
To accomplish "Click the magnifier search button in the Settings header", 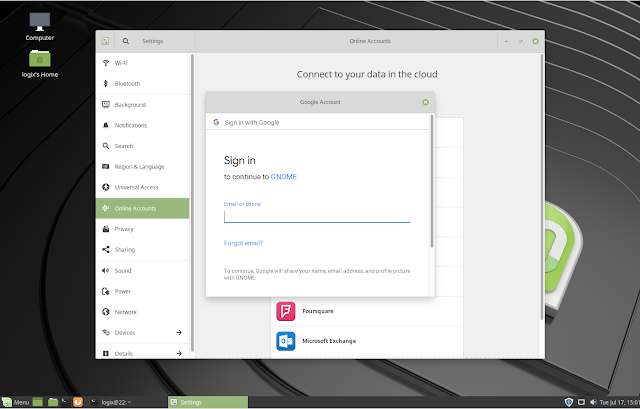I will [x=126, y=41].
